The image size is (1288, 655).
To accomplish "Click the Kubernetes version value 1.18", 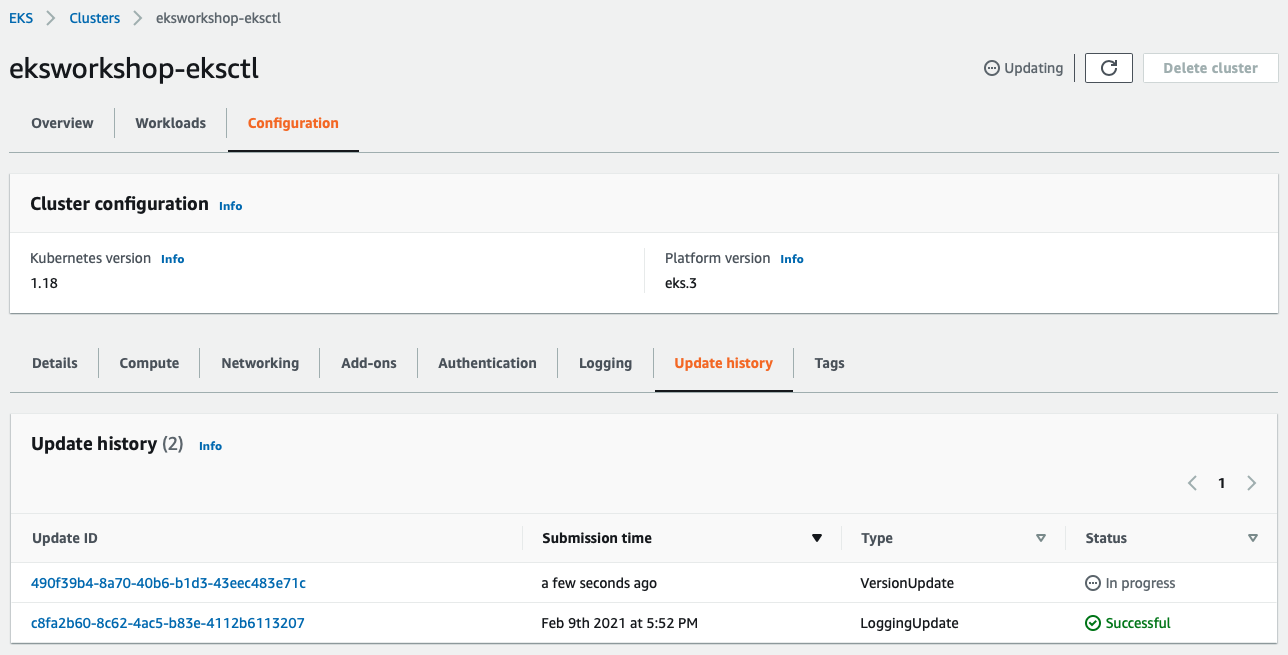I will click(x=44, y=283).
